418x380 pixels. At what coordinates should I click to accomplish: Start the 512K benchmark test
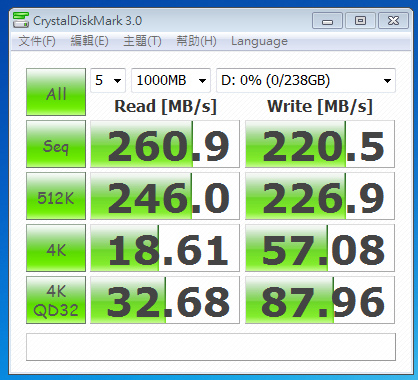tap(56, 196)
